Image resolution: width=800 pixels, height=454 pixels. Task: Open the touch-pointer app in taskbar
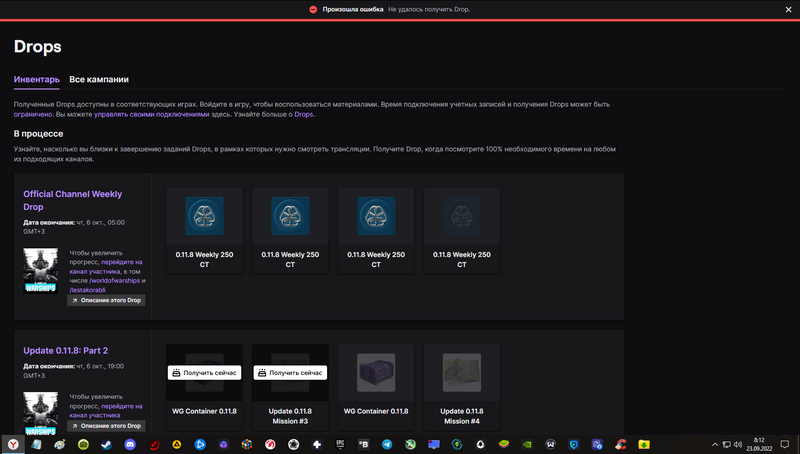[x=597, y=444]
